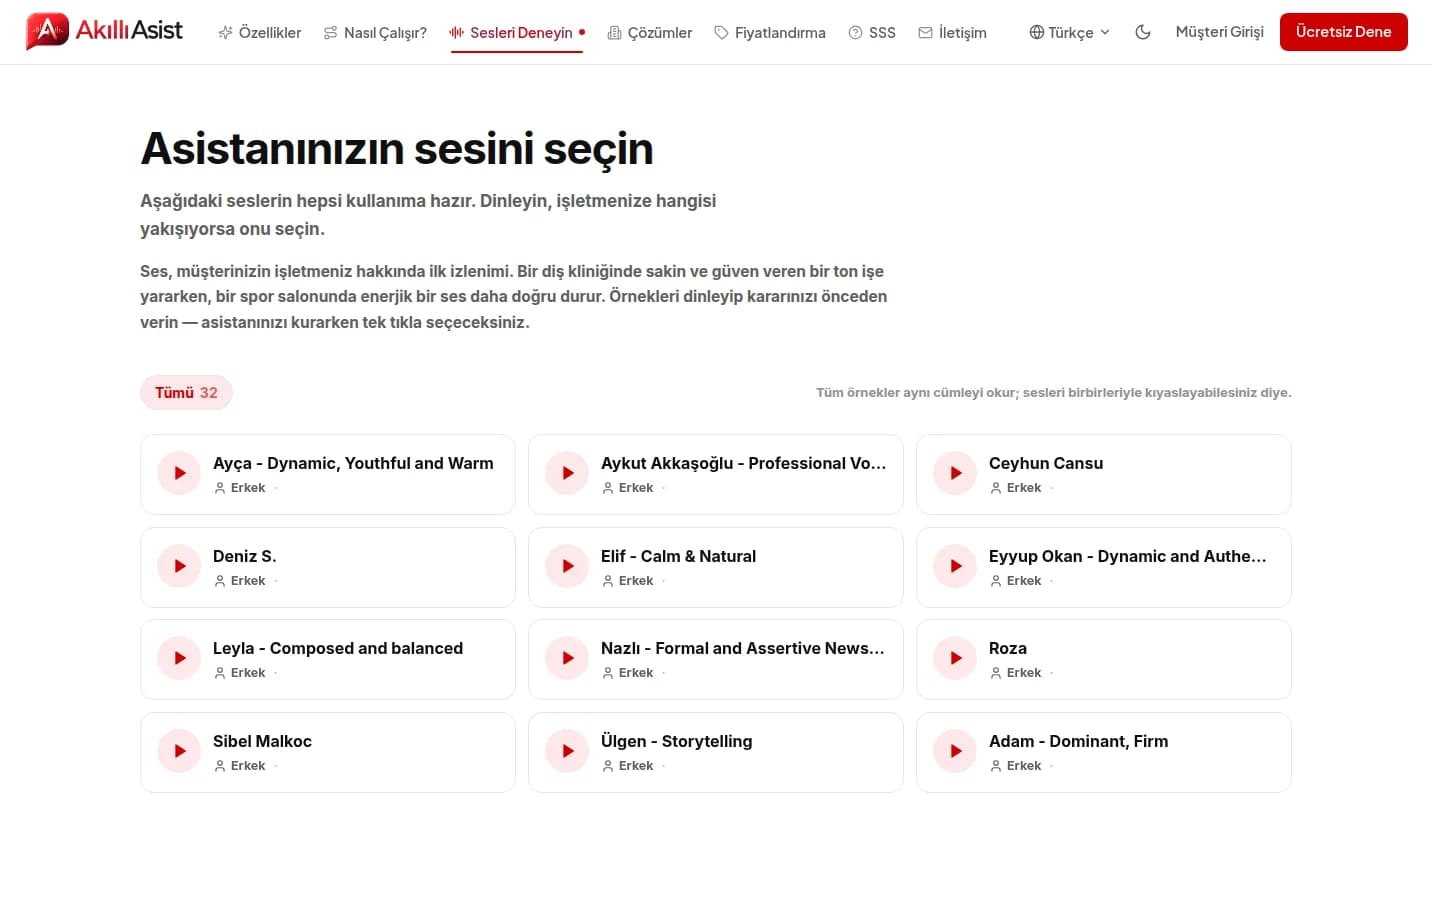The image size is (1440, 900).
Task: Open the Türkçe language dropdown
Action: [x=1070, y=32]
